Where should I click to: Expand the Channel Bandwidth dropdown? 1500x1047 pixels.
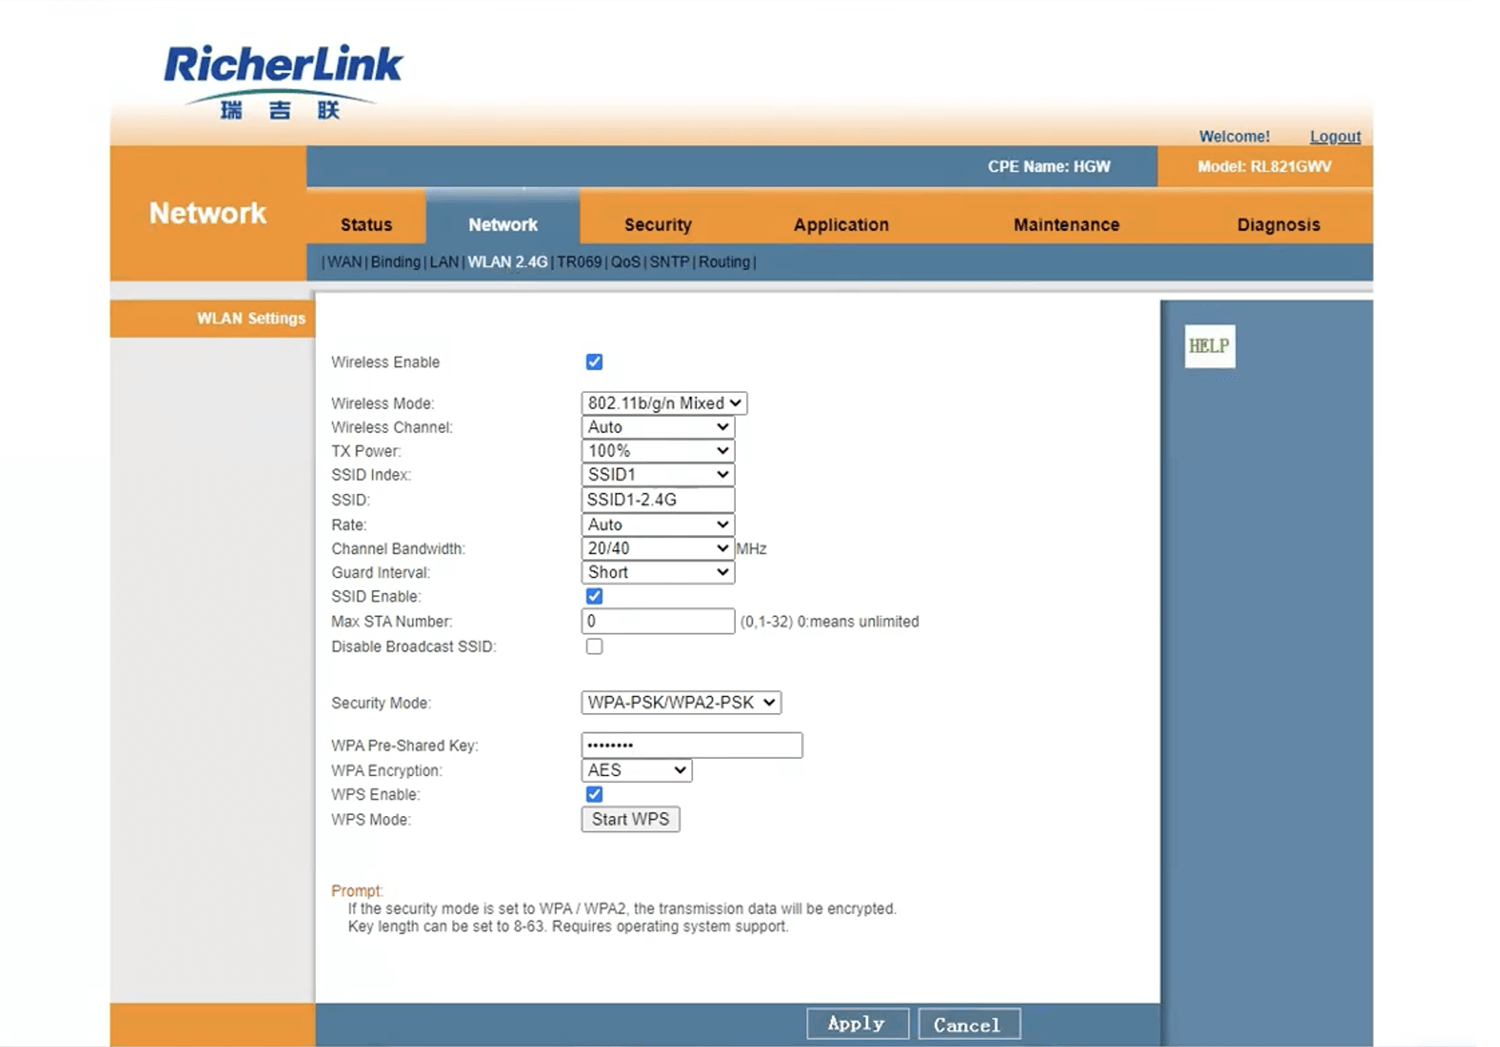[658, 548]
